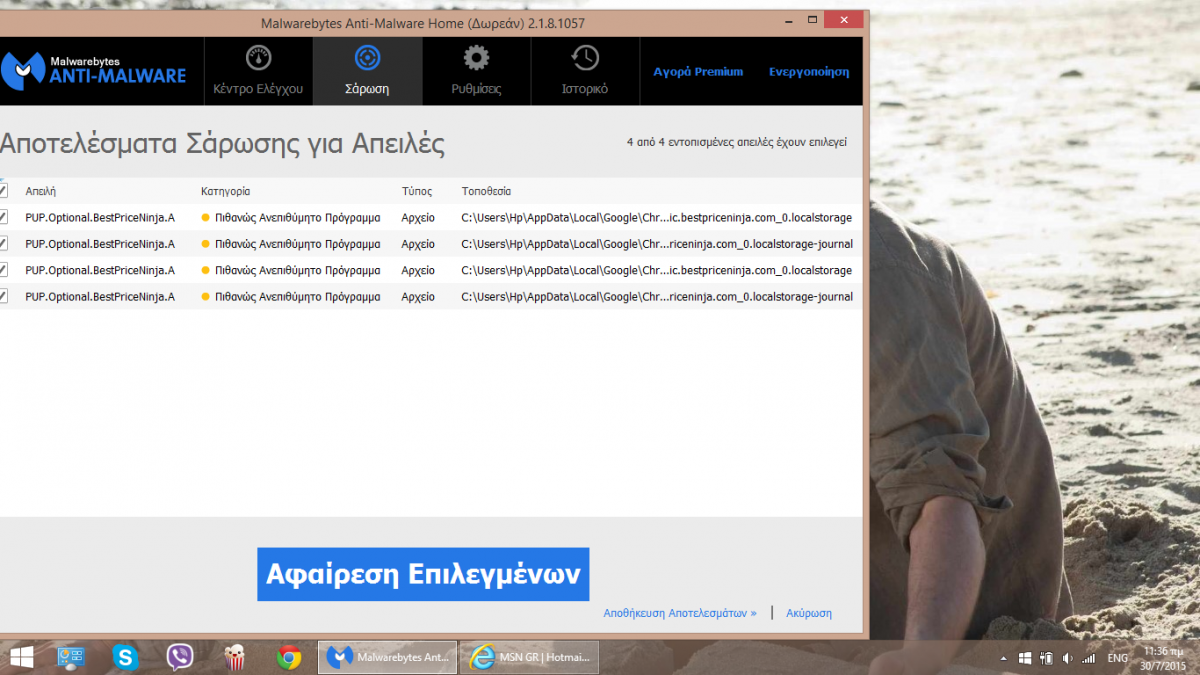Launch Viber from the taskbar
The width and height of the screenshot is (1200, 675).
pos(180,657)
